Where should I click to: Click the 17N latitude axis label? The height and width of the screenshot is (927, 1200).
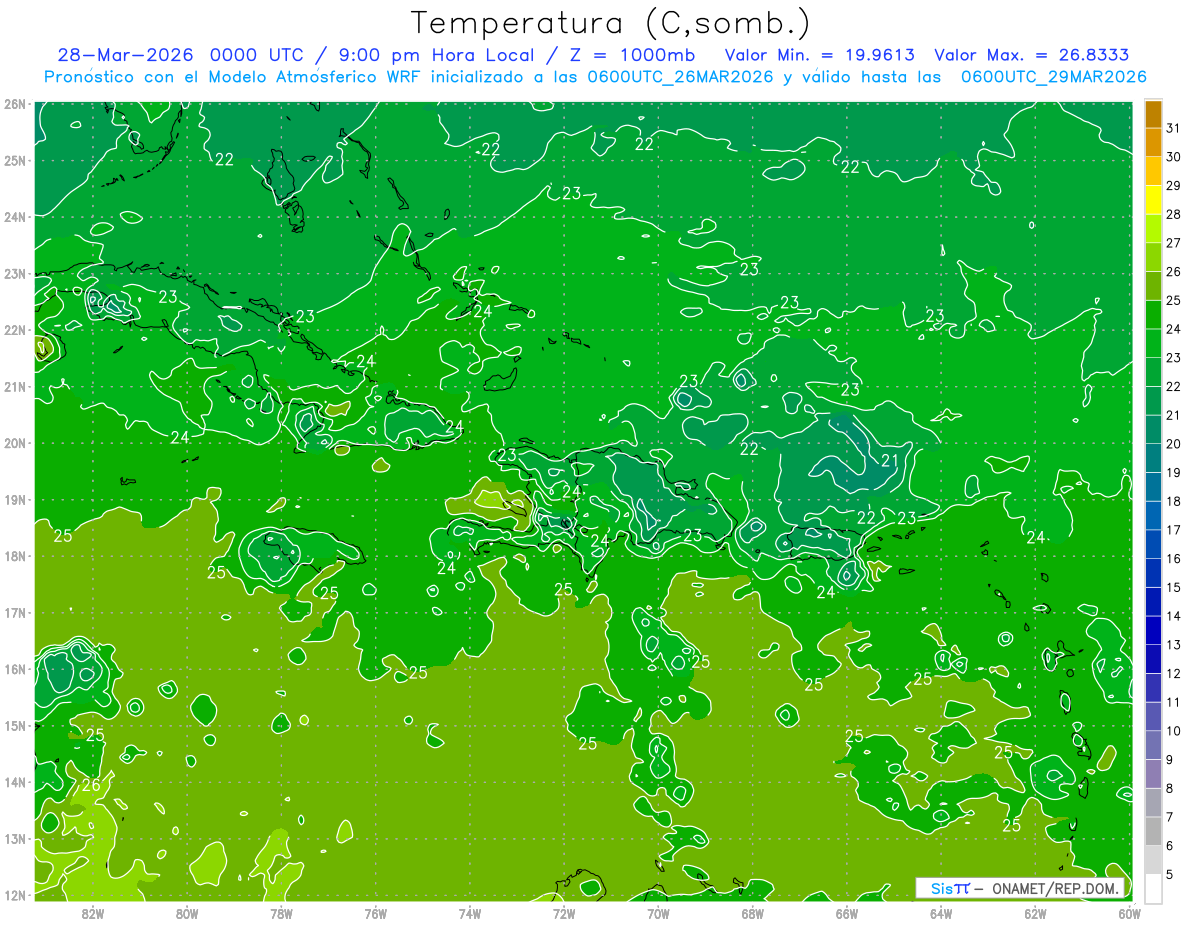tap(14, 612)
